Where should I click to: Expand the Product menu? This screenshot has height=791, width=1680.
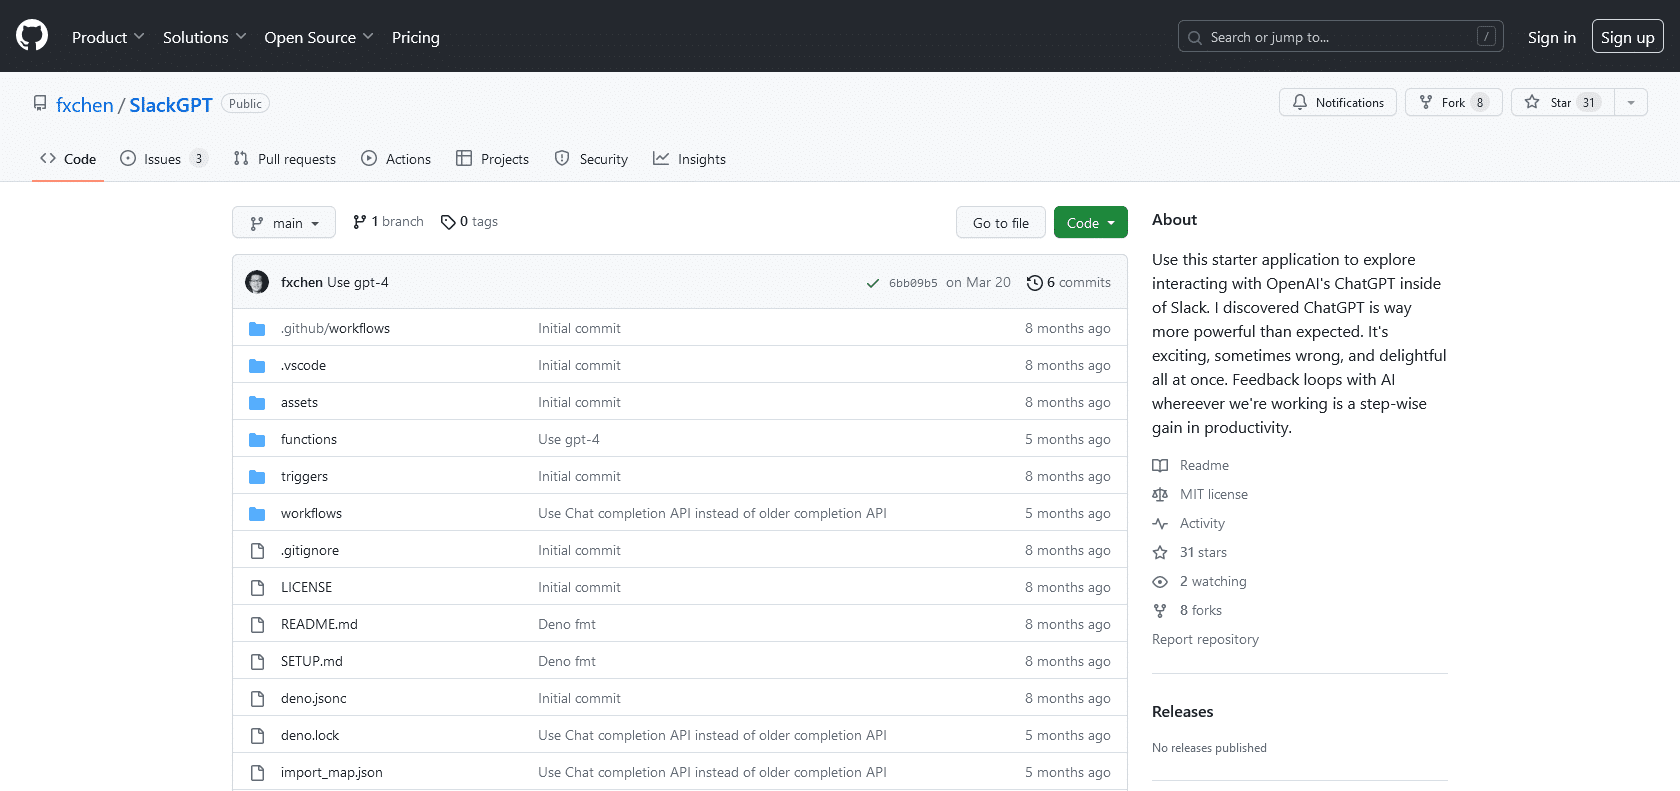click(108, 37)
